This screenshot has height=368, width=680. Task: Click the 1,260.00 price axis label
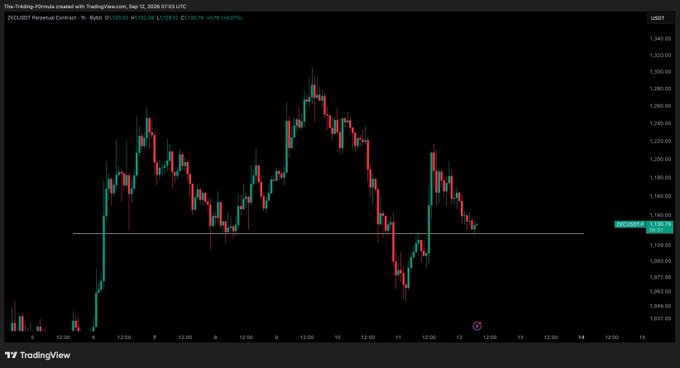pos(660,106)
